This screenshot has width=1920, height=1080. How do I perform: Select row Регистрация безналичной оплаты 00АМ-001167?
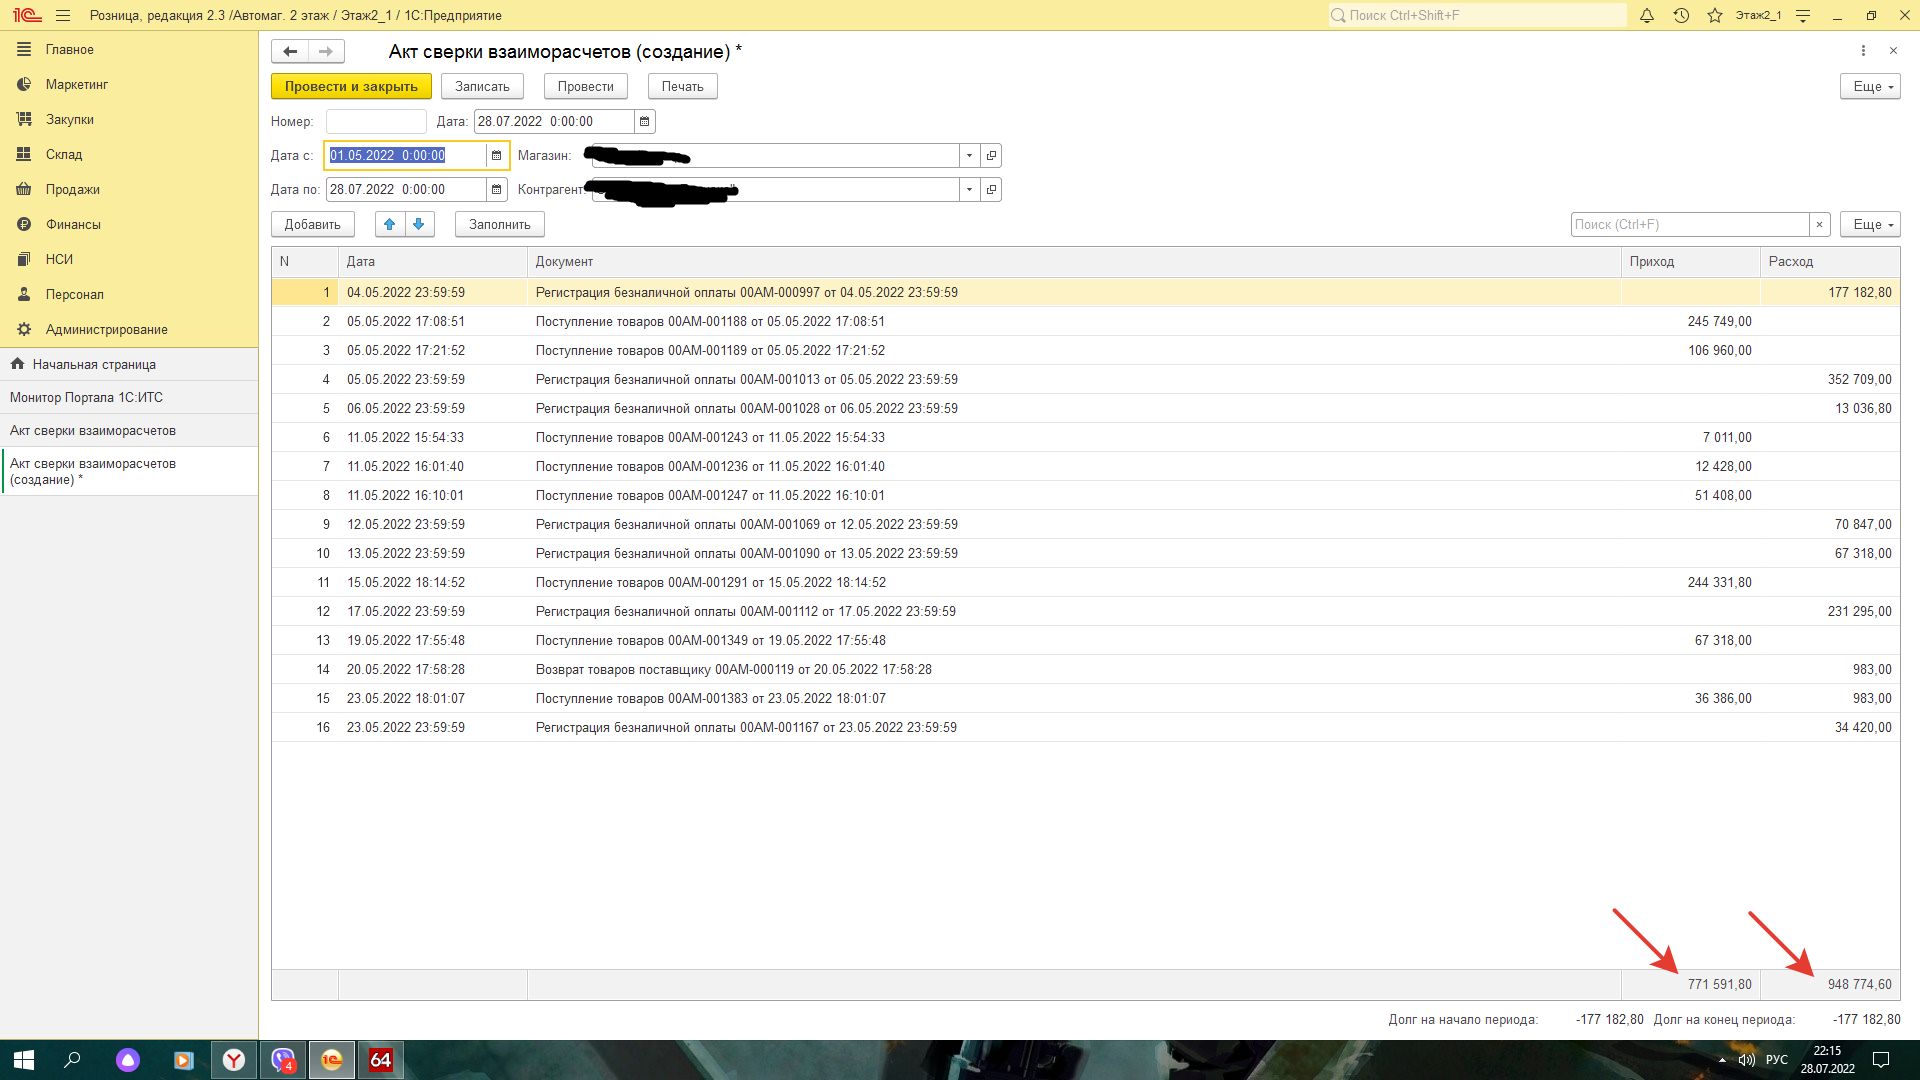pyautogui.click(x=1085, y=727)
